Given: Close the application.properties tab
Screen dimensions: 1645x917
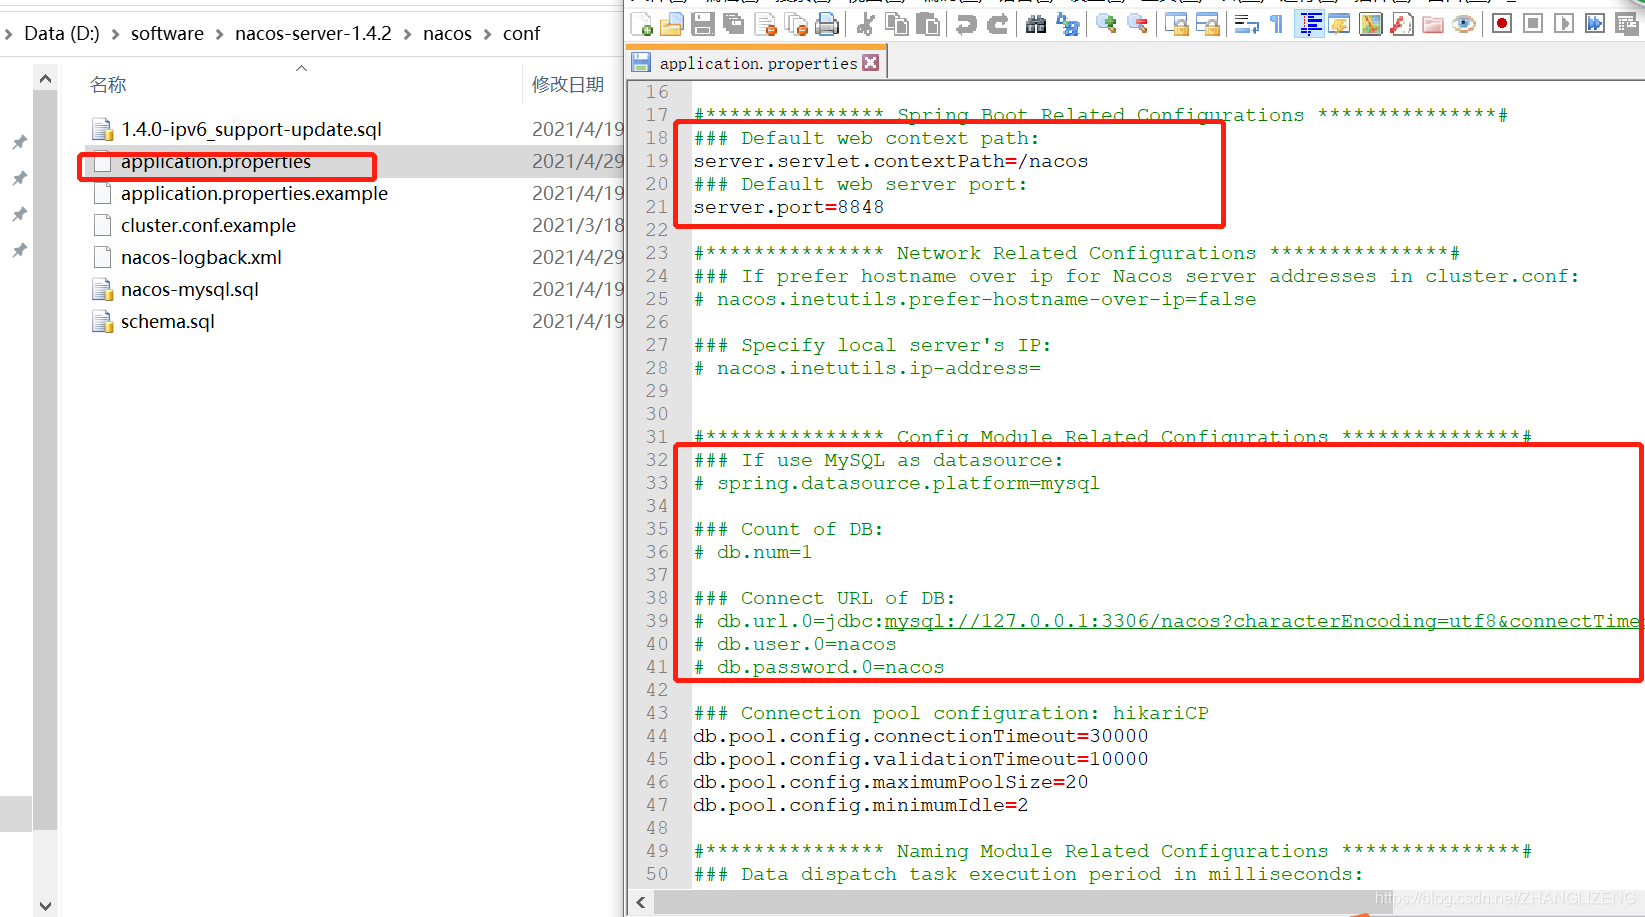Looking at the screenshot, I should coord(871,63).
